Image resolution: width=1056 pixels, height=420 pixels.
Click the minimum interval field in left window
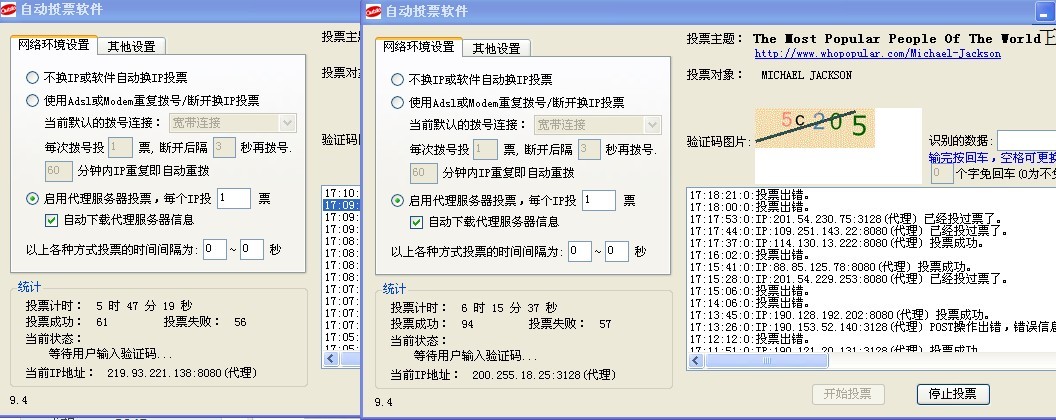214,250
